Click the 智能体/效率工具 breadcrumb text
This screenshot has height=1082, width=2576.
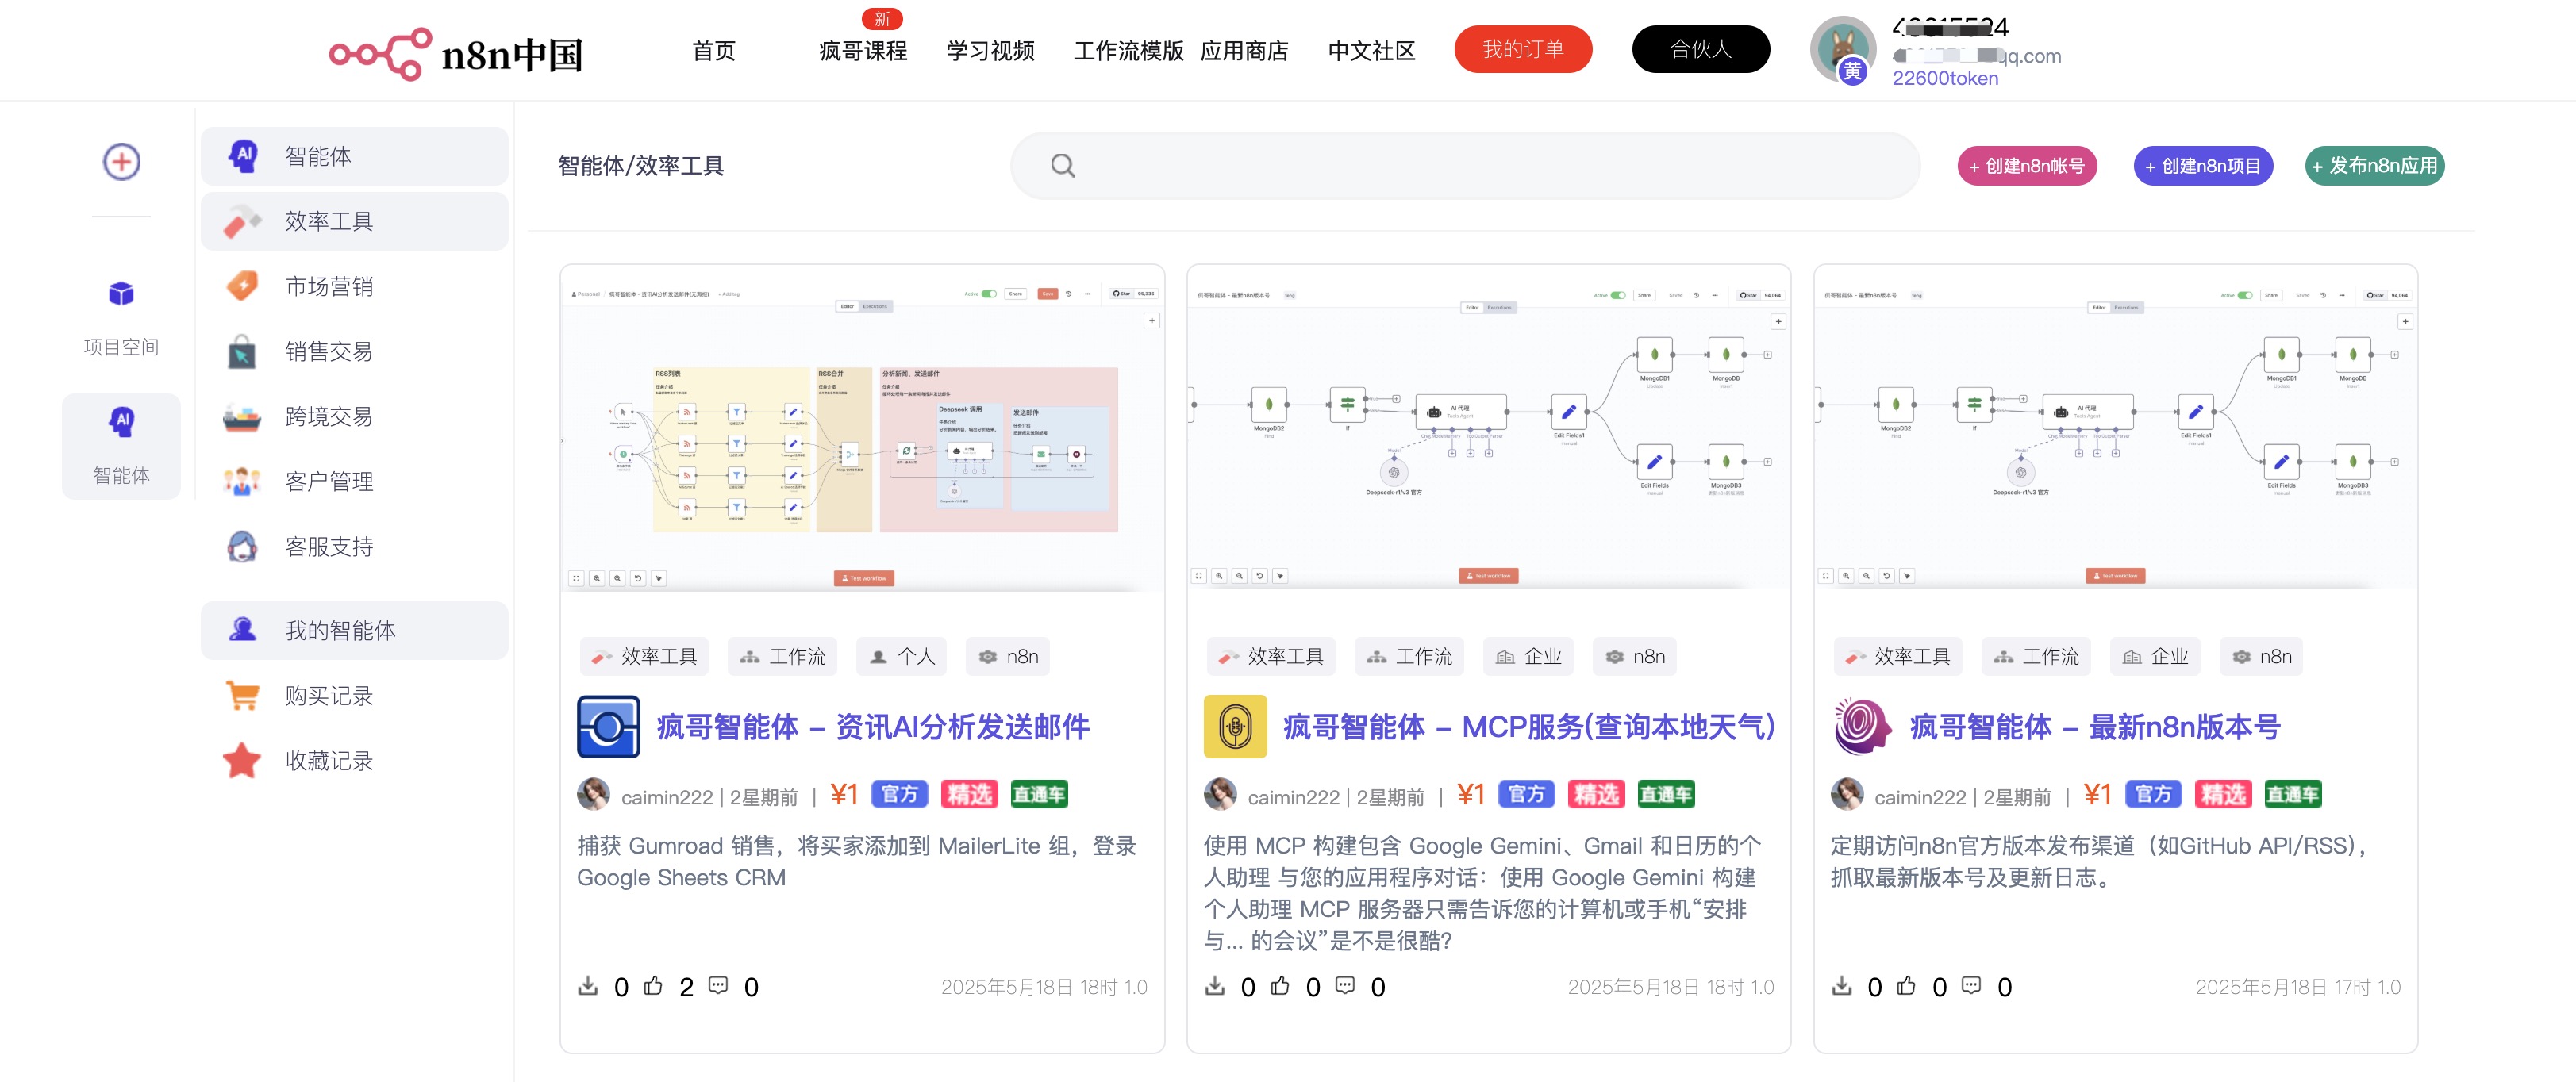tap(641, 166)
